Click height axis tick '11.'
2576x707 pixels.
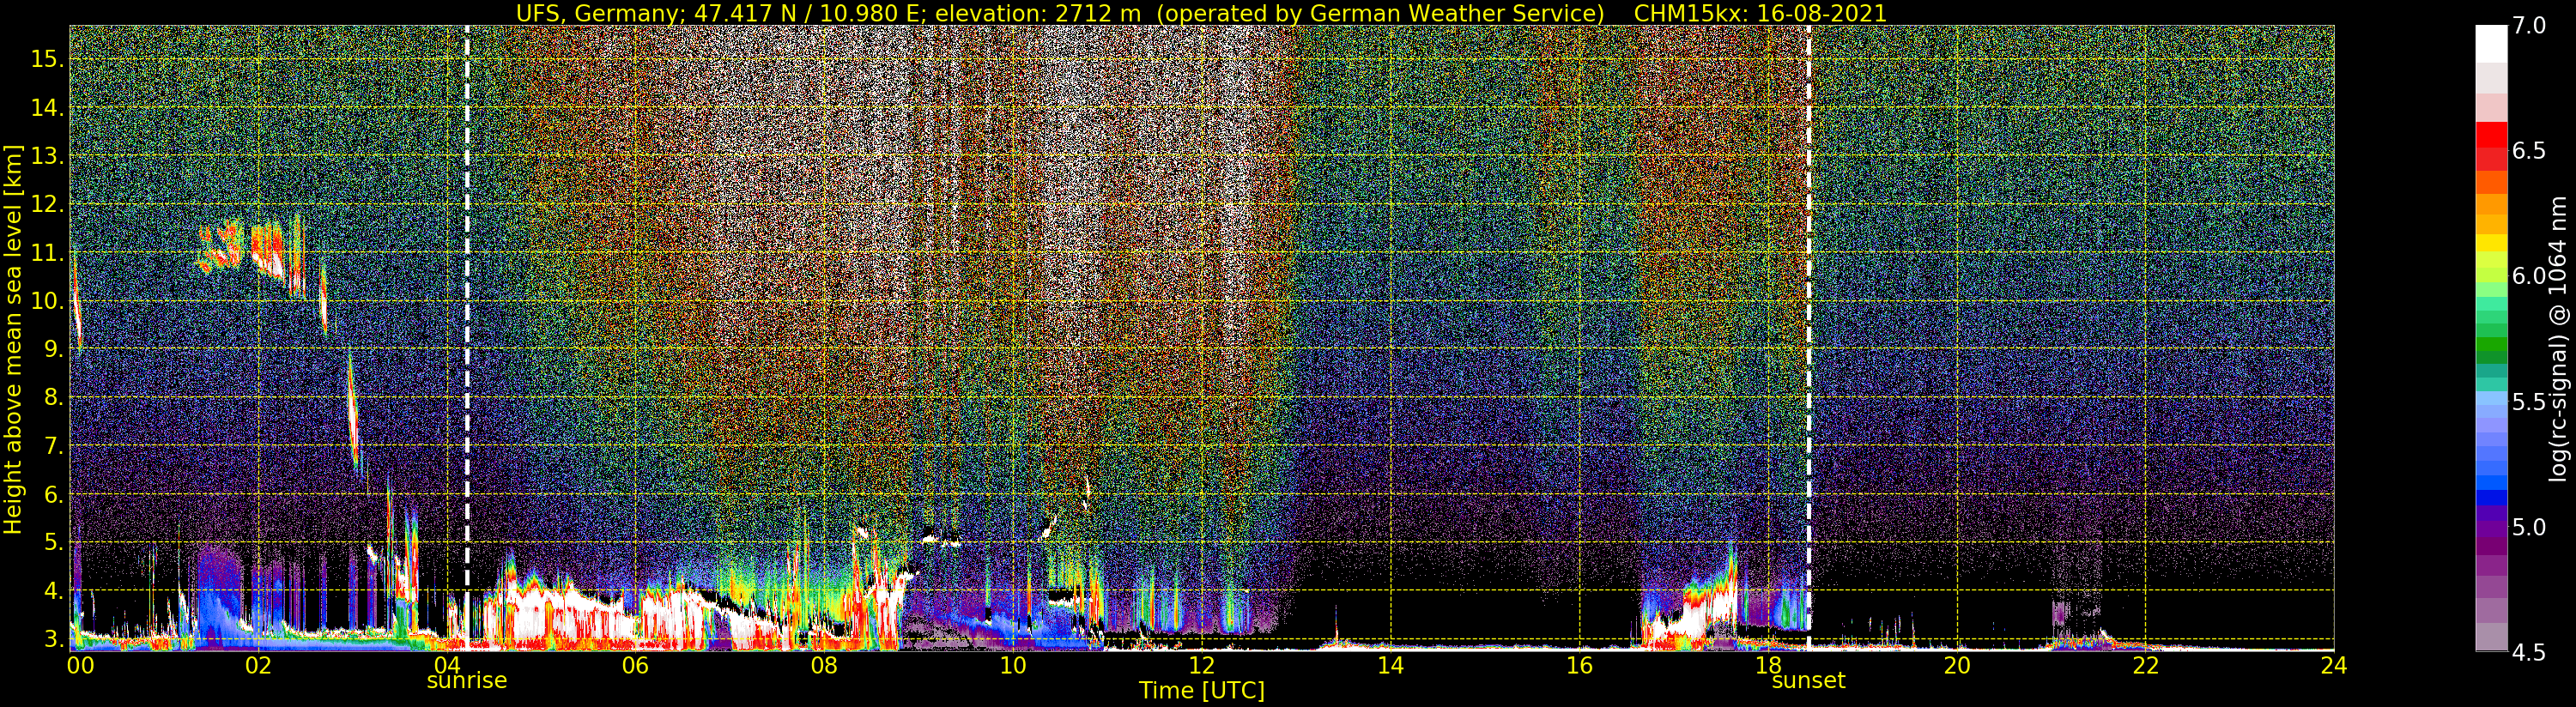pos(47,252)
